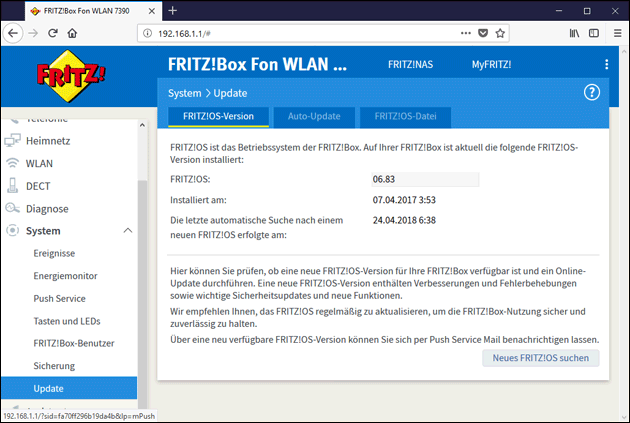Click the Heimnetz network icon
The image size is (630, 423).
pyautogui.click(x=12, y=141)
